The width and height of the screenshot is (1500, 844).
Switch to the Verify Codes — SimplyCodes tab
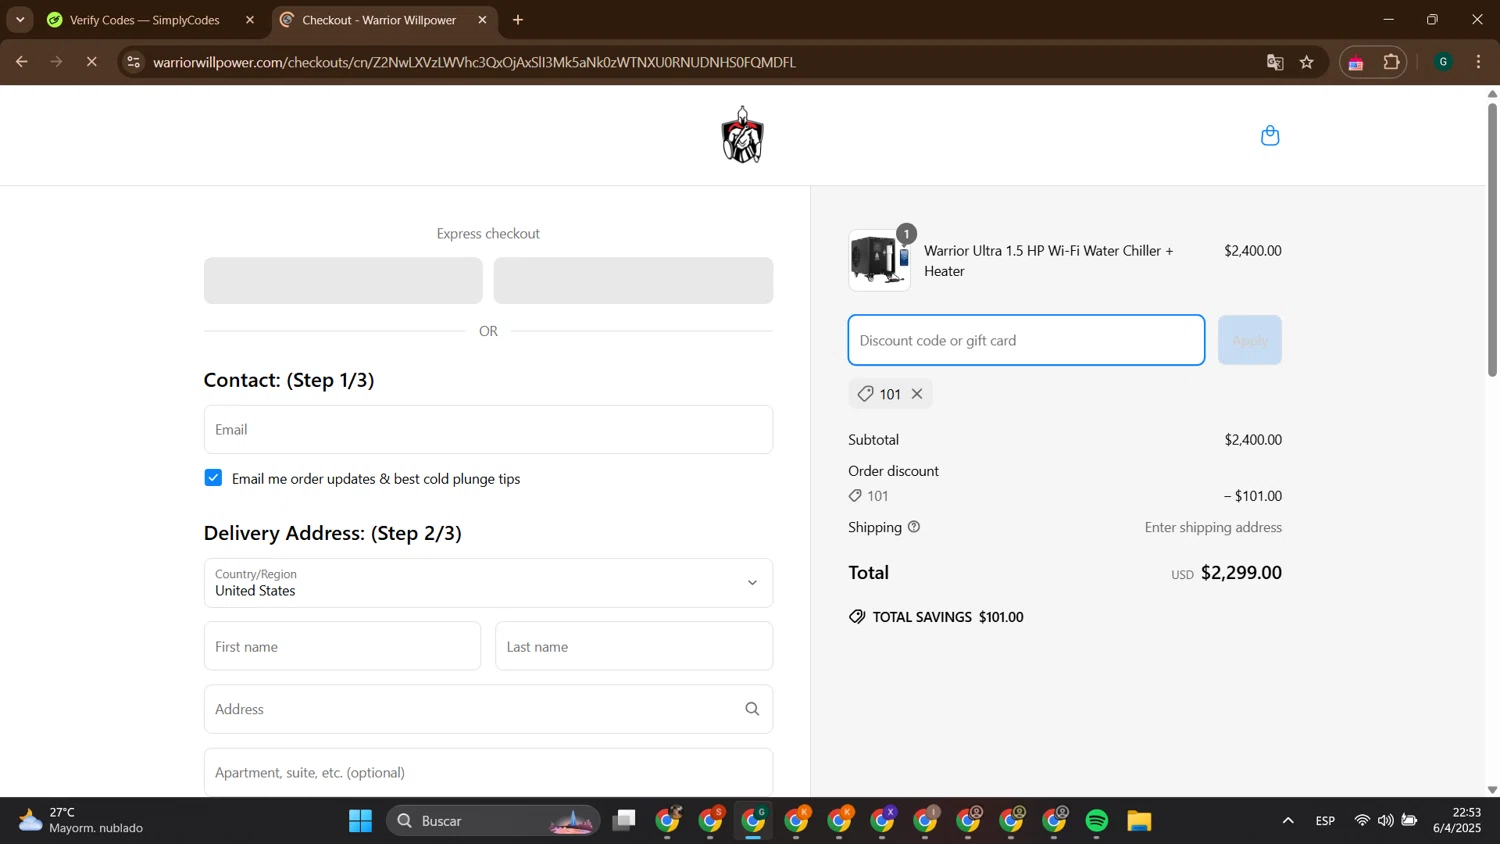coord(145,20)
